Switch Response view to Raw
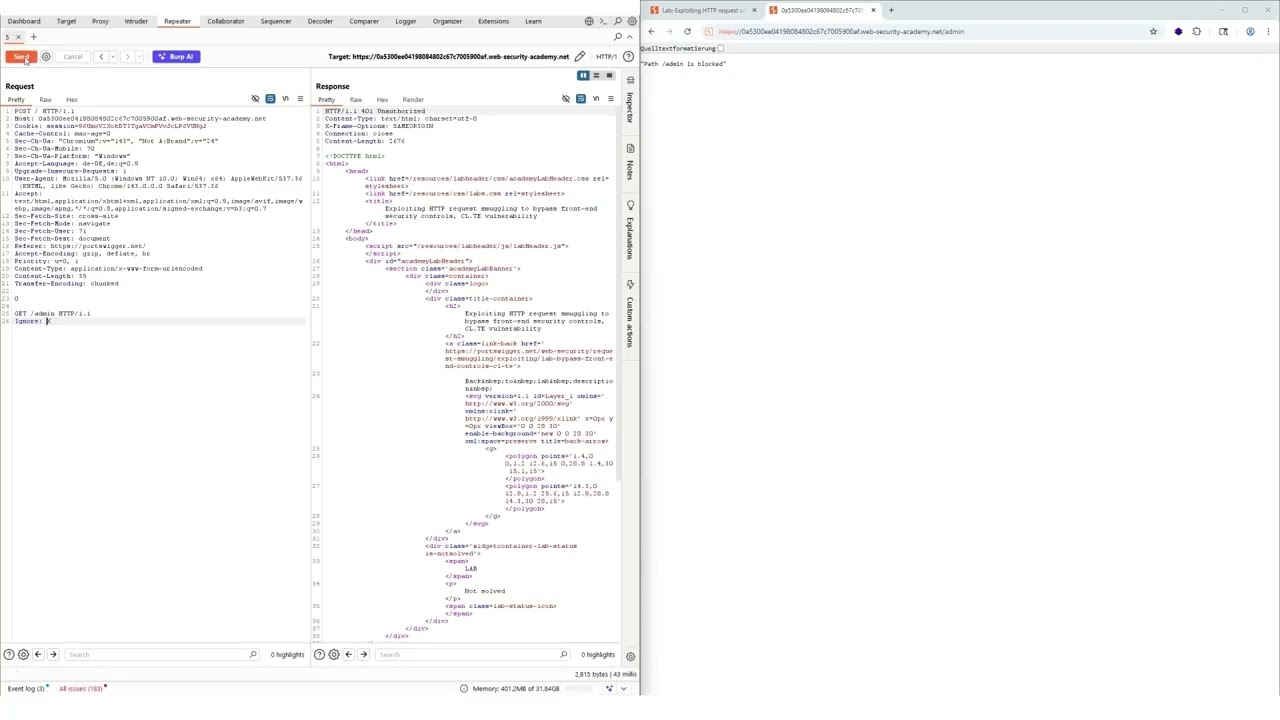 355,100
